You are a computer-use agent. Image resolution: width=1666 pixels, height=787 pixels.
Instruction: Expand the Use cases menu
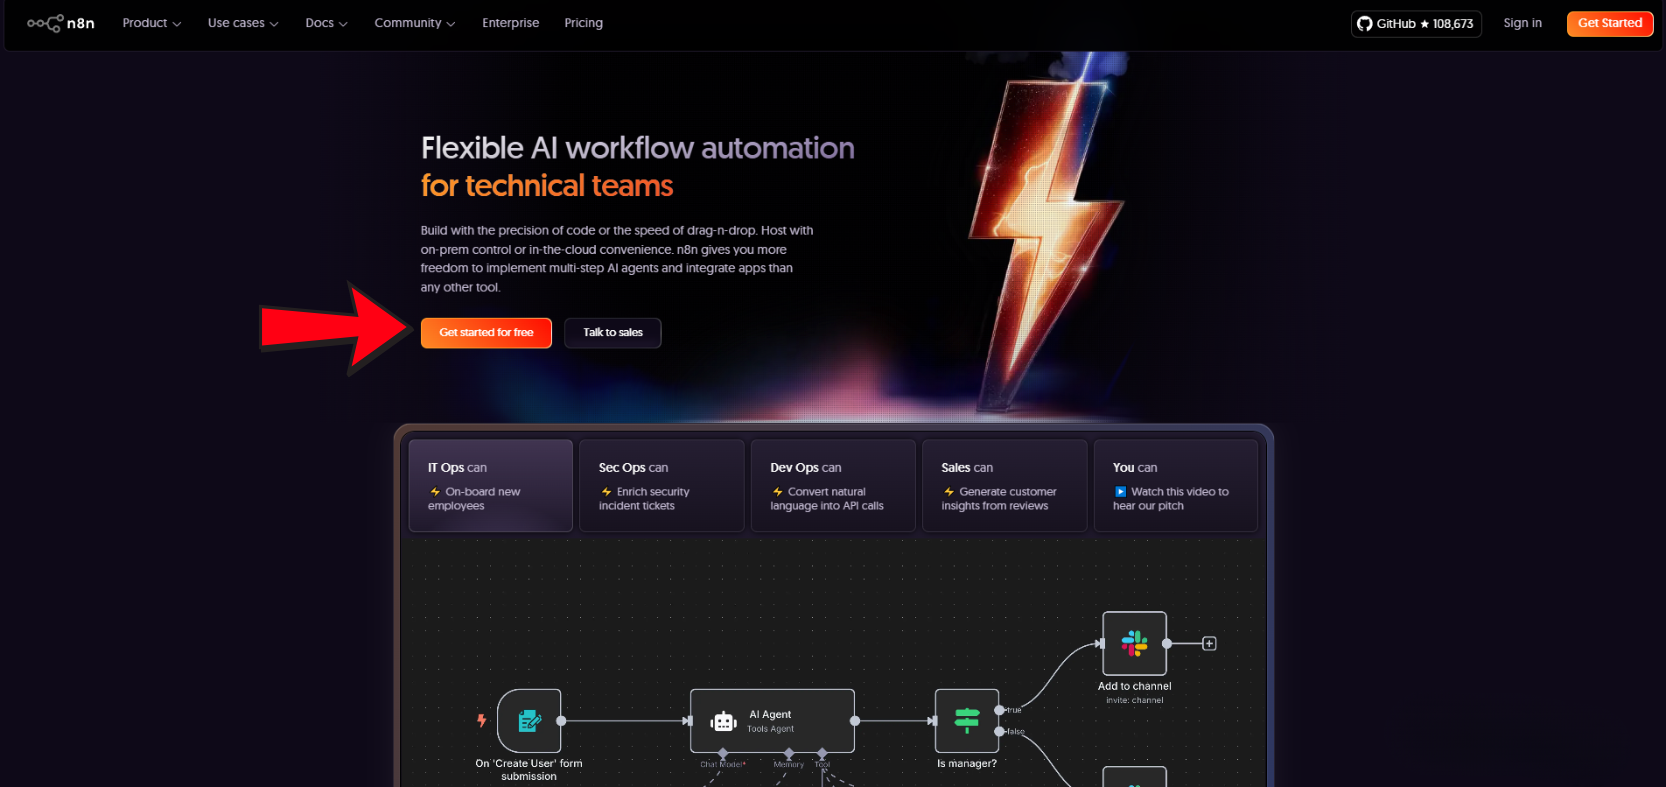(243, 23)
